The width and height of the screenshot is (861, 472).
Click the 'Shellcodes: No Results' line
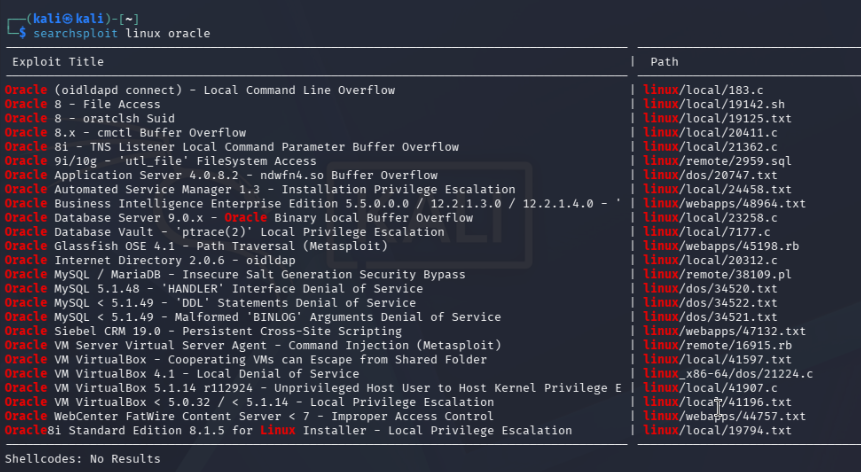click(x=83, y=459)
